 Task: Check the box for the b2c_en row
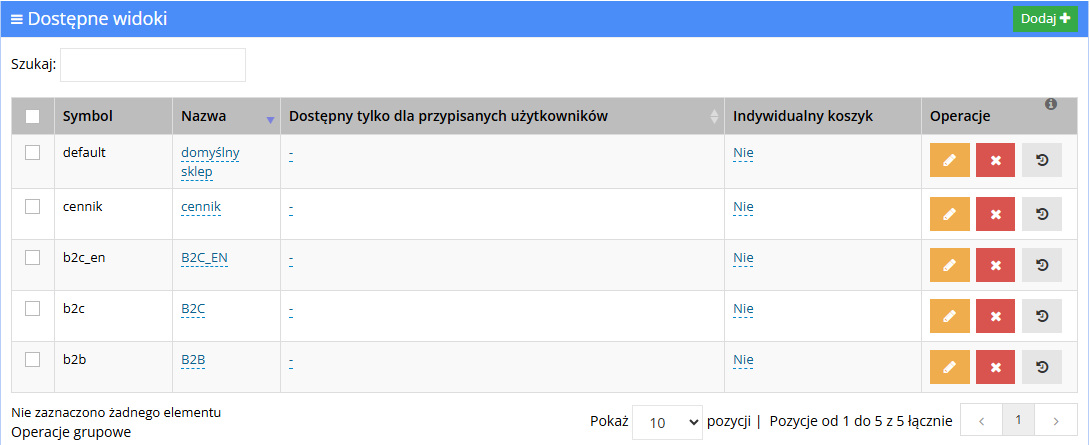click(x=33, y=257)
